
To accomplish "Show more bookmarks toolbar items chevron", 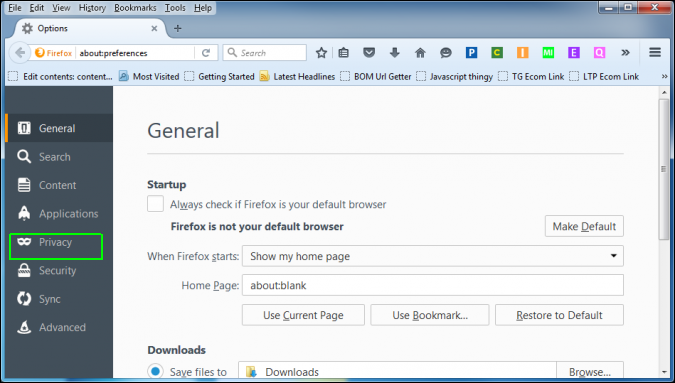I will pyautogui.click(x=665, y=77).
